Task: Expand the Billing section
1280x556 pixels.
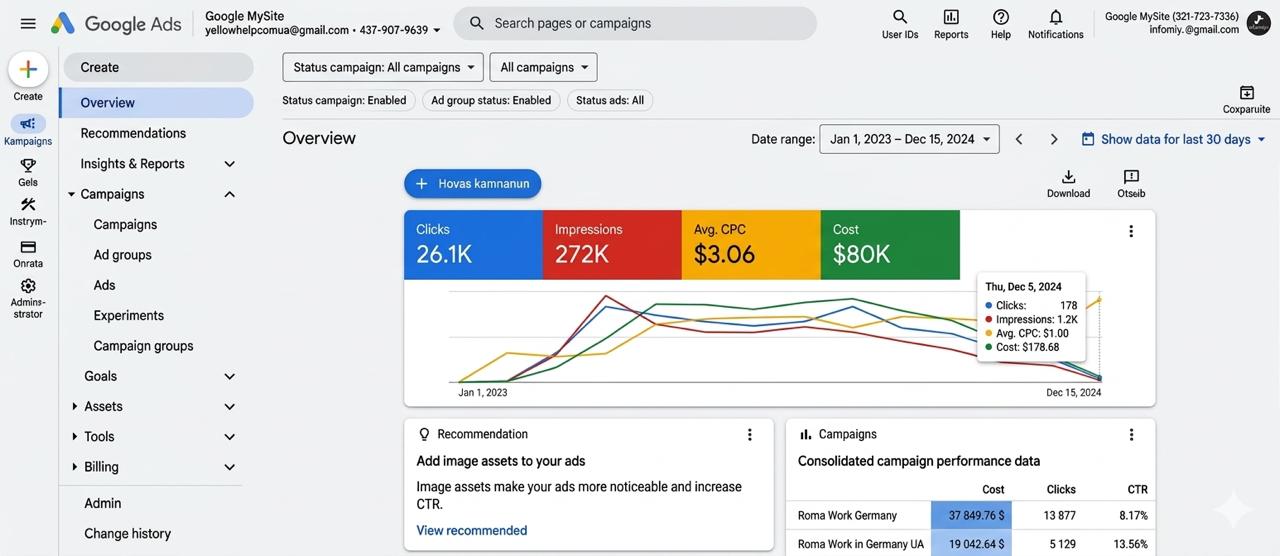Action: click(229, 467)
